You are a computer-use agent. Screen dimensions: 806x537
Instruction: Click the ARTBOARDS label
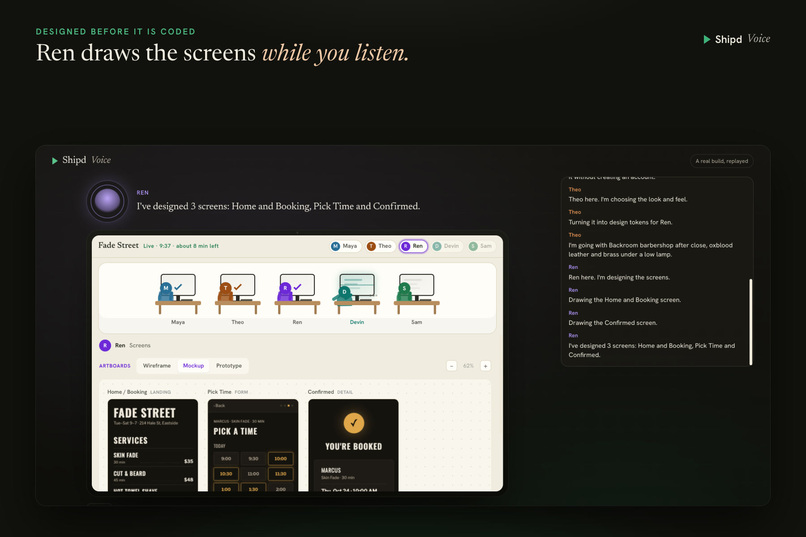click(x=115, y=366)
